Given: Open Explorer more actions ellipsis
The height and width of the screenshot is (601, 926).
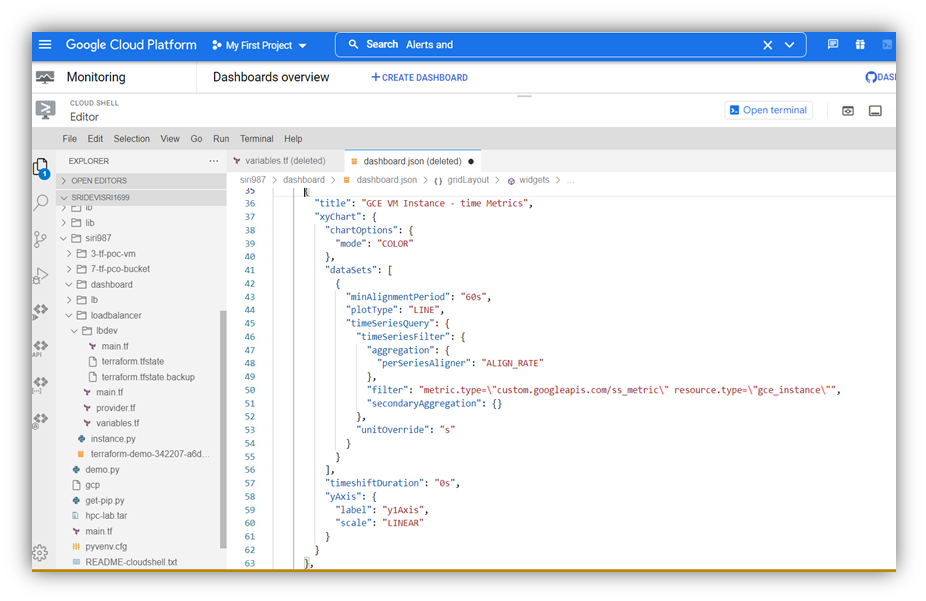Looking at the screenshot, I should pos(213,161).
